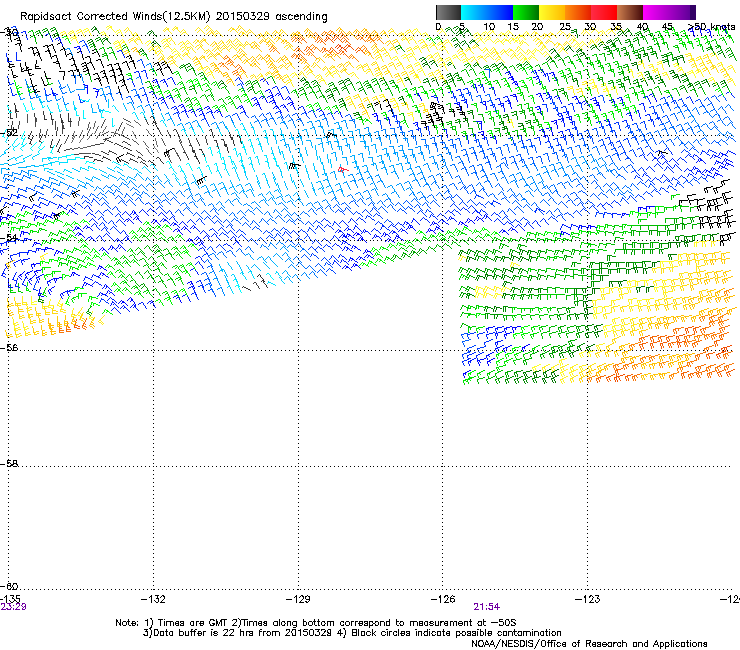Click the red wind barb near -128 longitude
This screenshot has height=650, width=740.
tap(343, 169)
